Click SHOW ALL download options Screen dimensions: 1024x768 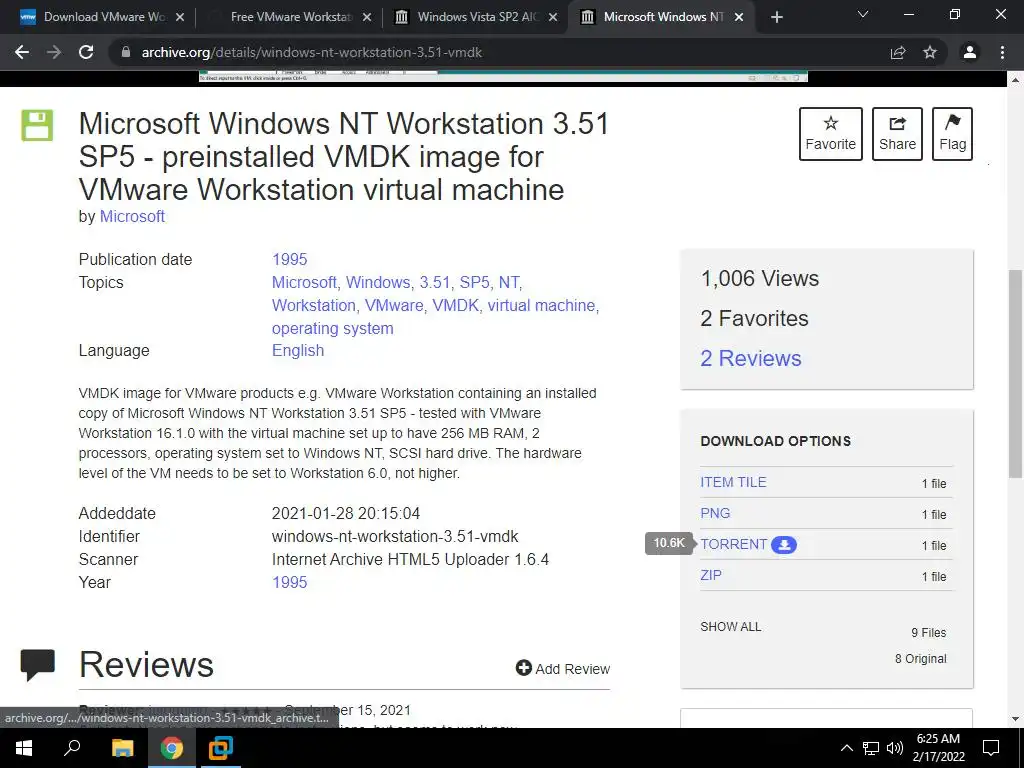[730, 627]
